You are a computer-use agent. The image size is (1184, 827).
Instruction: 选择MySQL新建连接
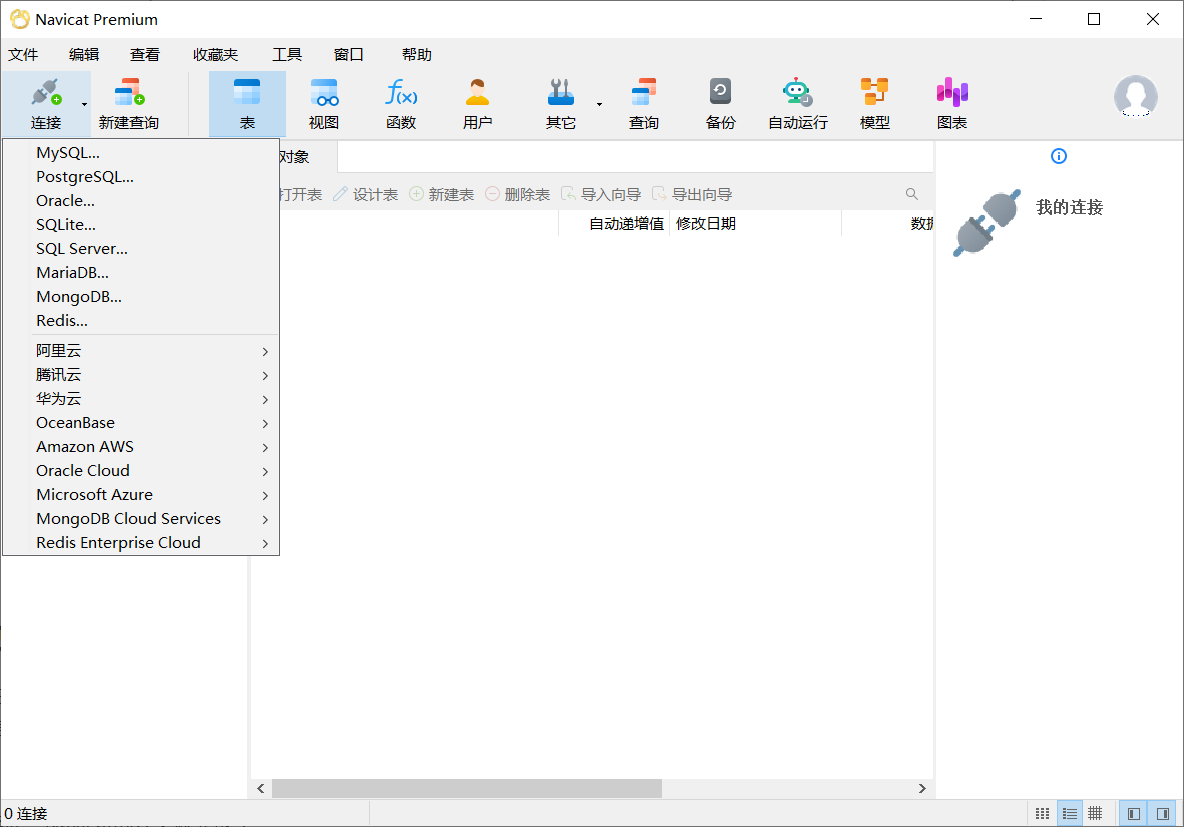click(x=66, y=152)
